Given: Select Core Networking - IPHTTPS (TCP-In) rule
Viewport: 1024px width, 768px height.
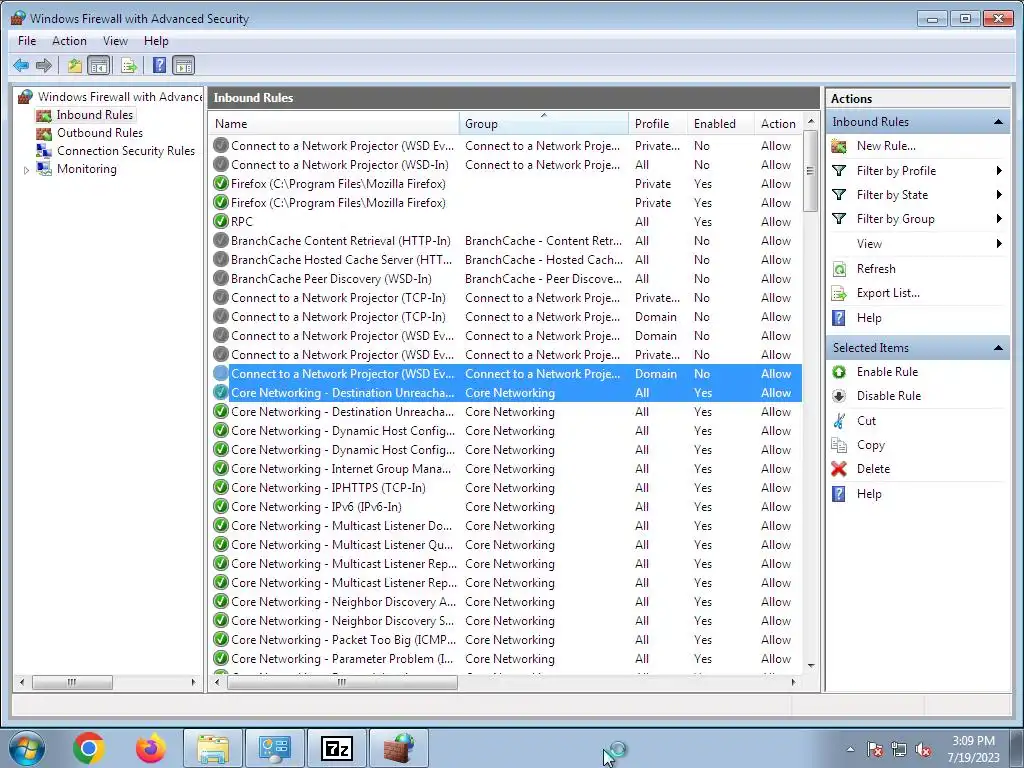Looking at the screenshot, I should [x=506, y=488].
